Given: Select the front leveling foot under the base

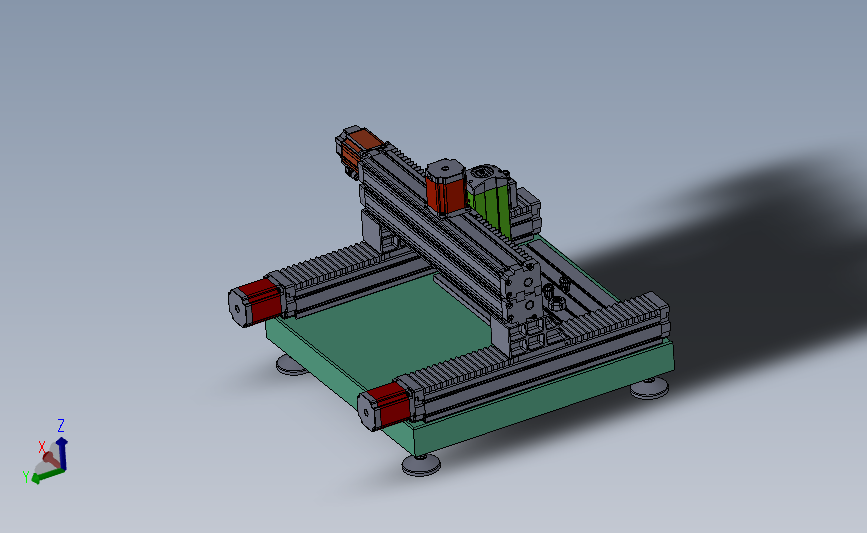Looking at the screenshot, I should point(421,464).
